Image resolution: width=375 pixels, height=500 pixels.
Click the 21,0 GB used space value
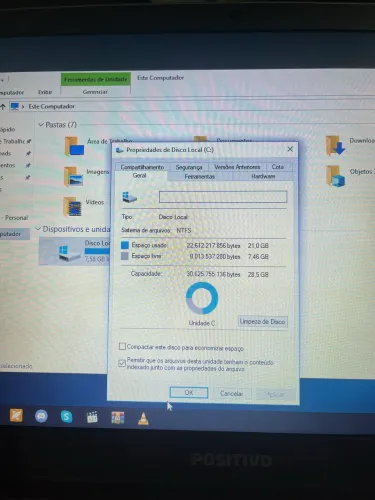click(258, 246)
